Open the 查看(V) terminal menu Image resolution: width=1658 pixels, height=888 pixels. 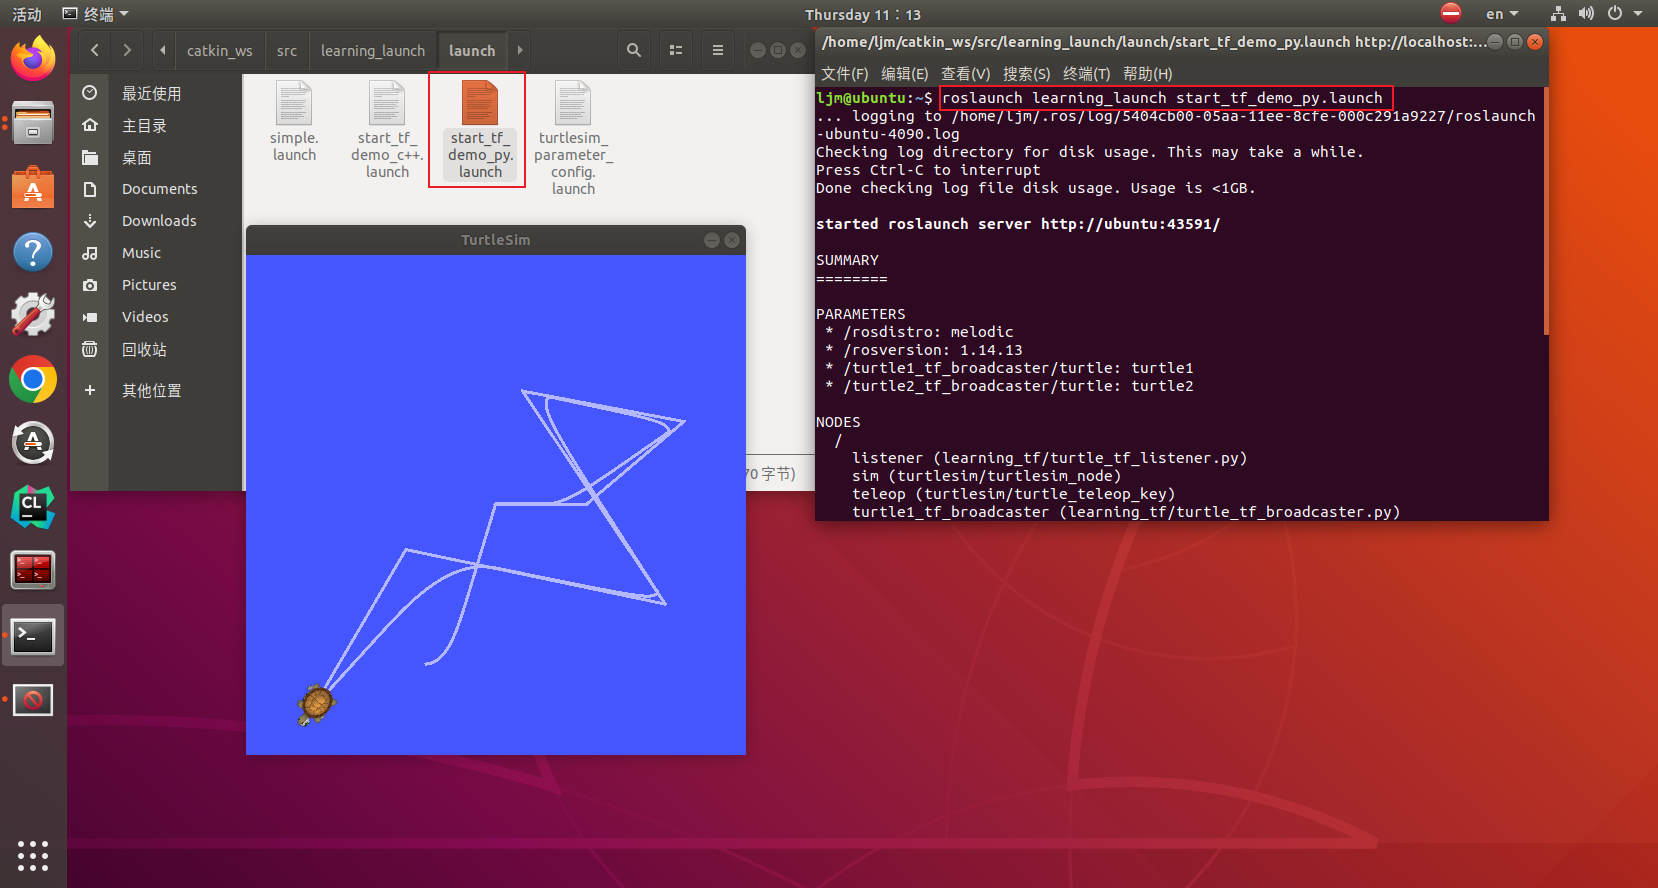966,74
